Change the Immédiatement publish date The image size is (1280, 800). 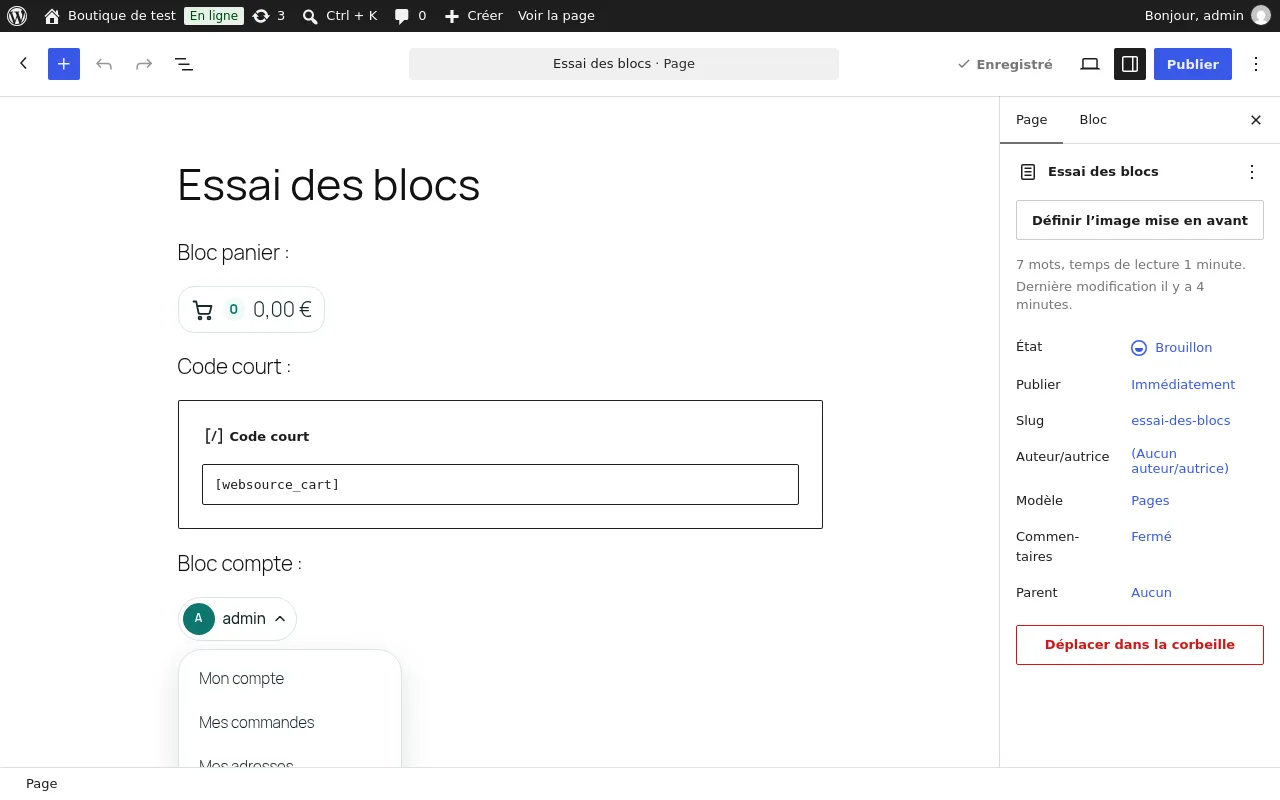click(1183, 384)
